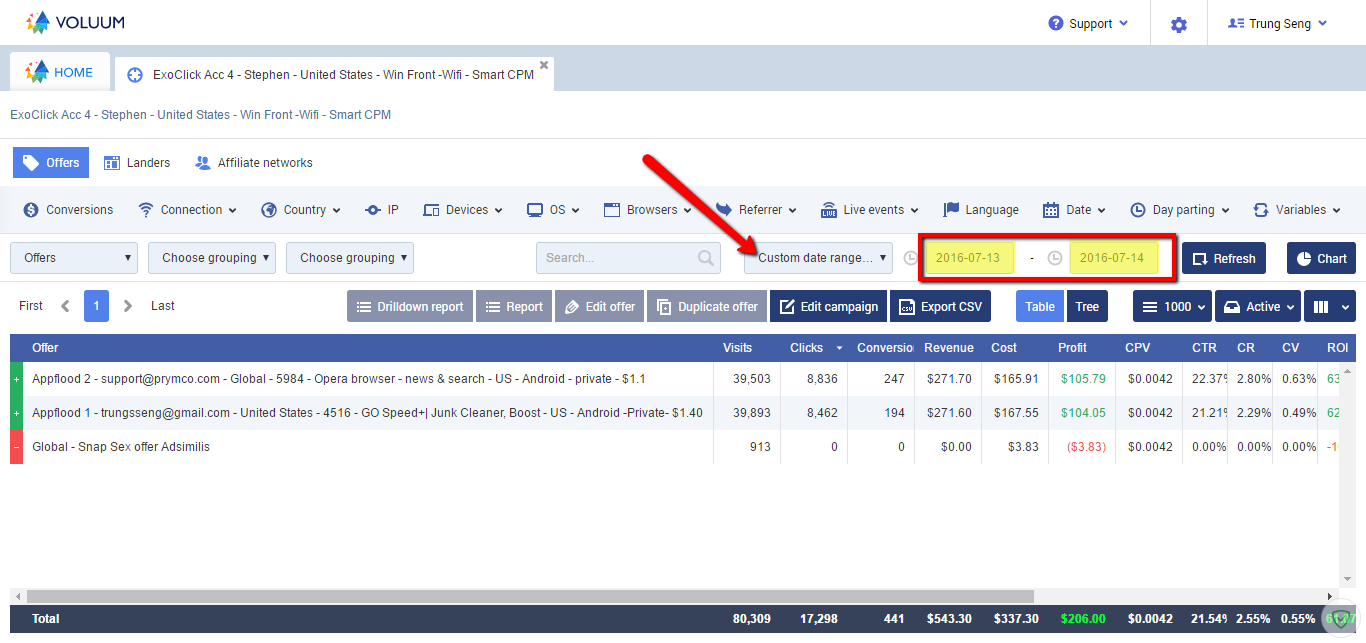1366x643 pixels.
Task: Open the Referrer menu
Action: (x=756, y=210)
